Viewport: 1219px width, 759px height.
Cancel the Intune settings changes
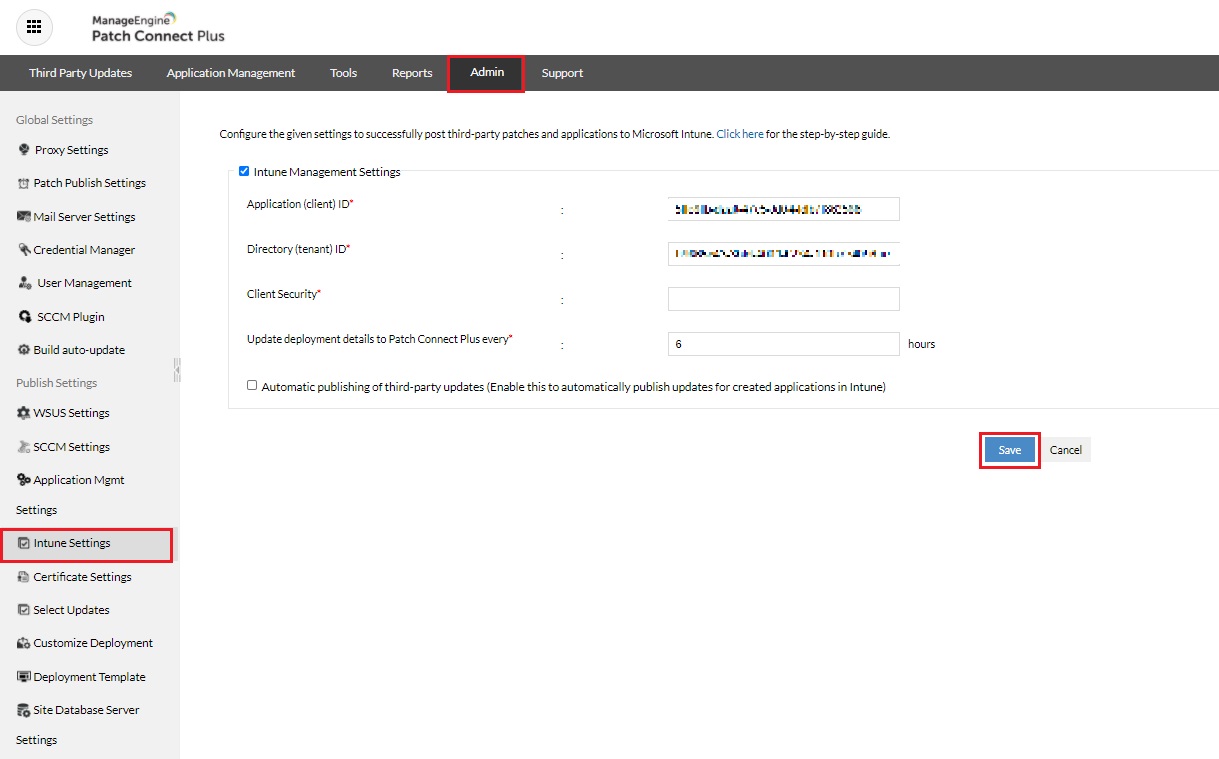point(1066,450)
